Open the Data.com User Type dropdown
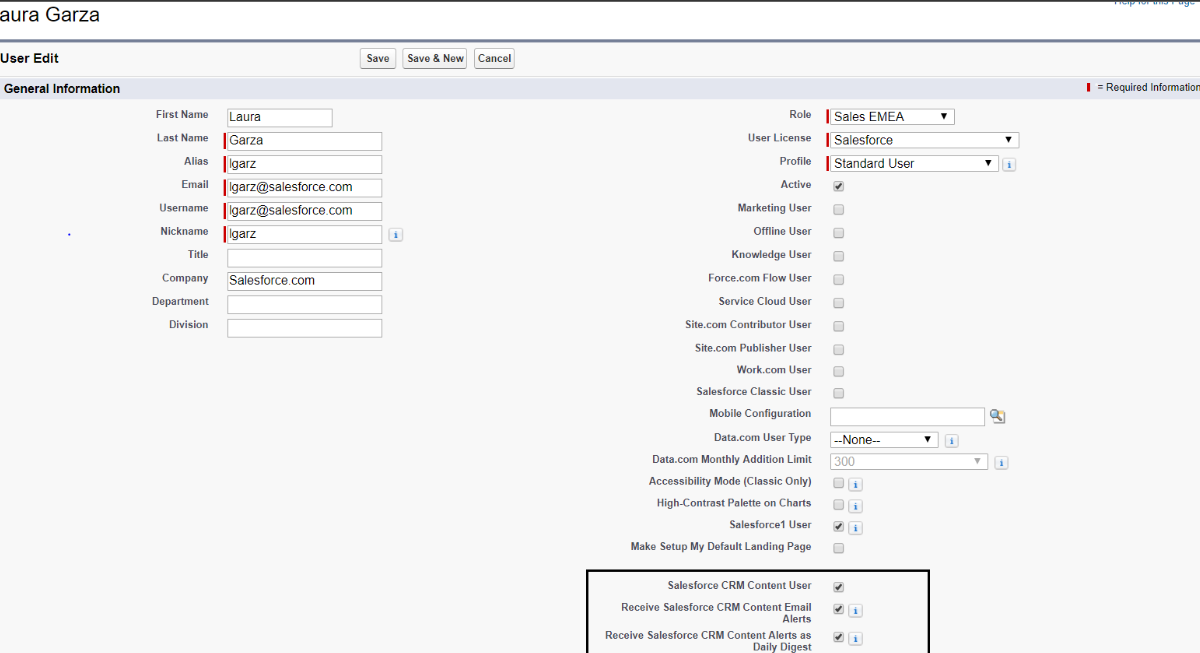This screenshot has height=653, width=1200. [883, 439]
